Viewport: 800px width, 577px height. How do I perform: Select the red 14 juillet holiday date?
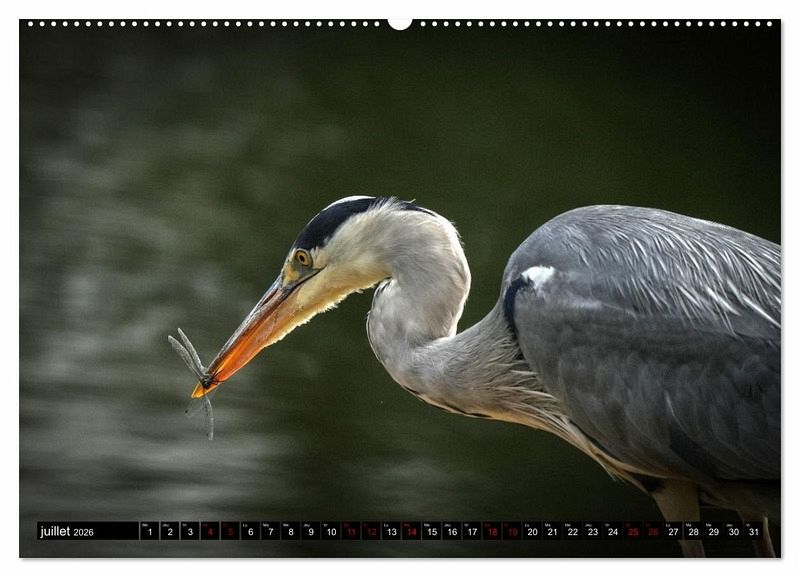click(x=411, y=532)
